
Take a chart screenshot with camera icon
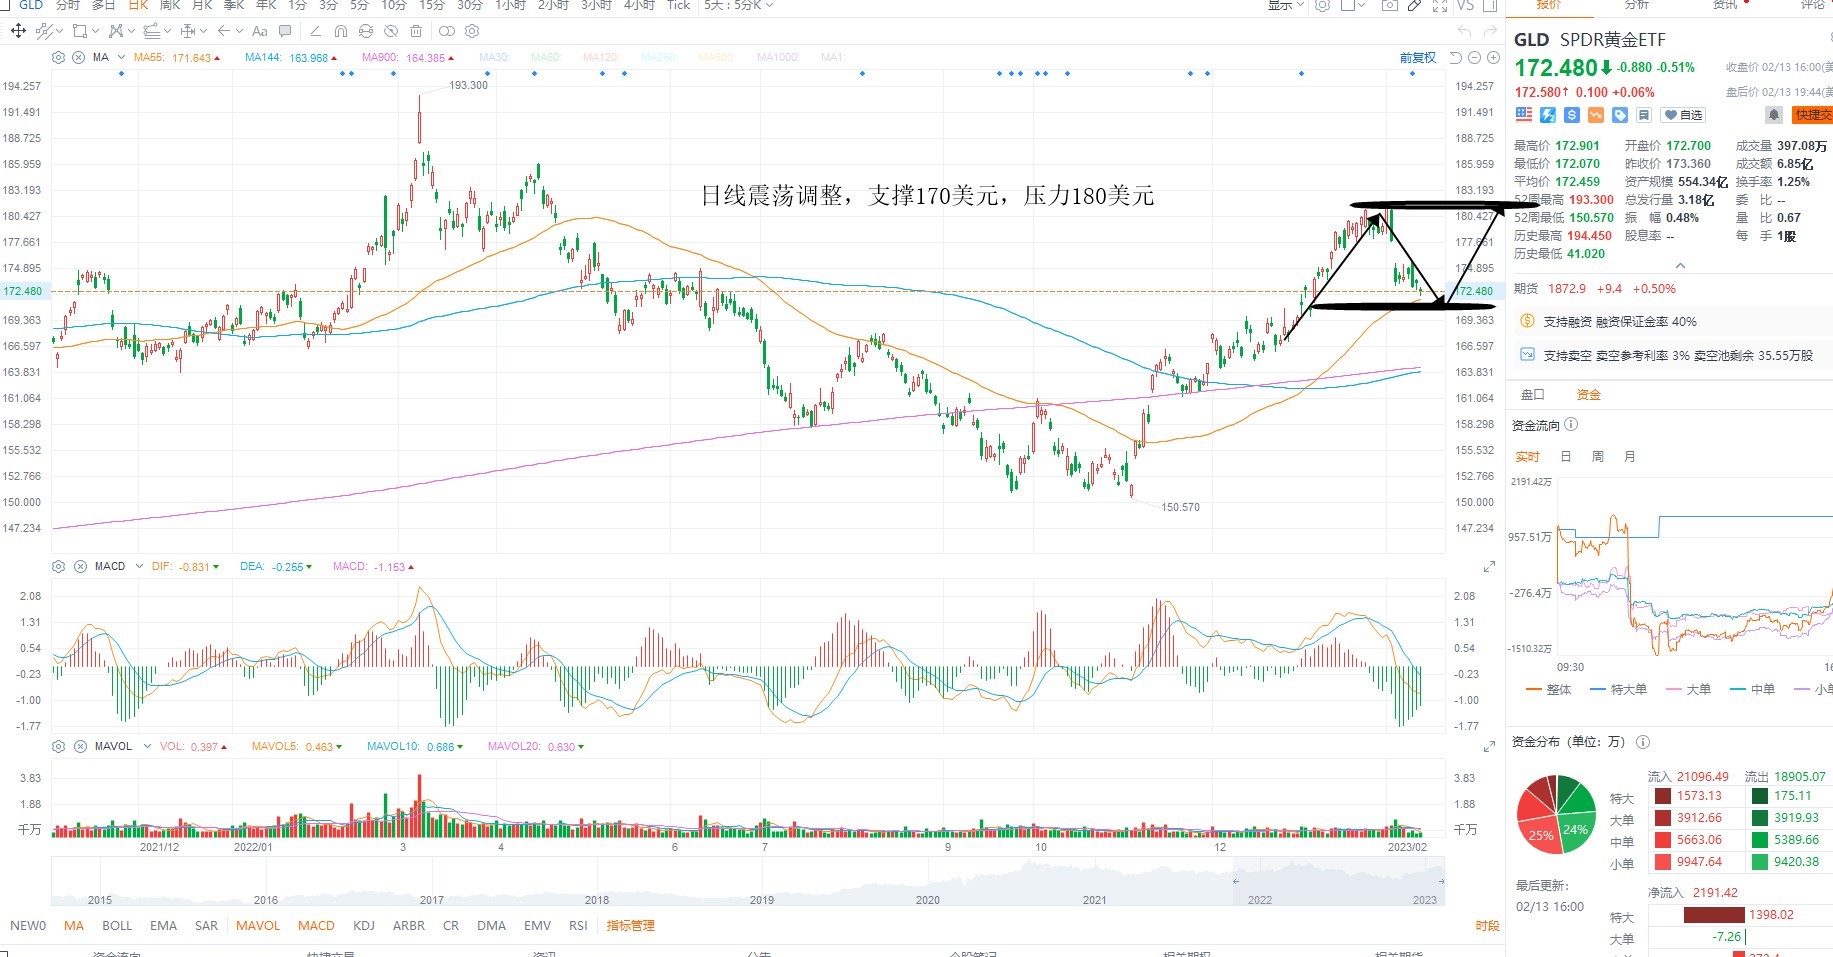[1389, 5]
